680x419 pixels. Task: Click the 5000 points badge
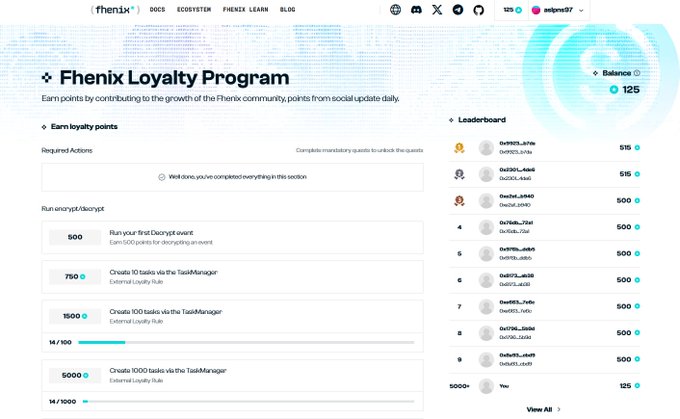[x=75, y=375]
